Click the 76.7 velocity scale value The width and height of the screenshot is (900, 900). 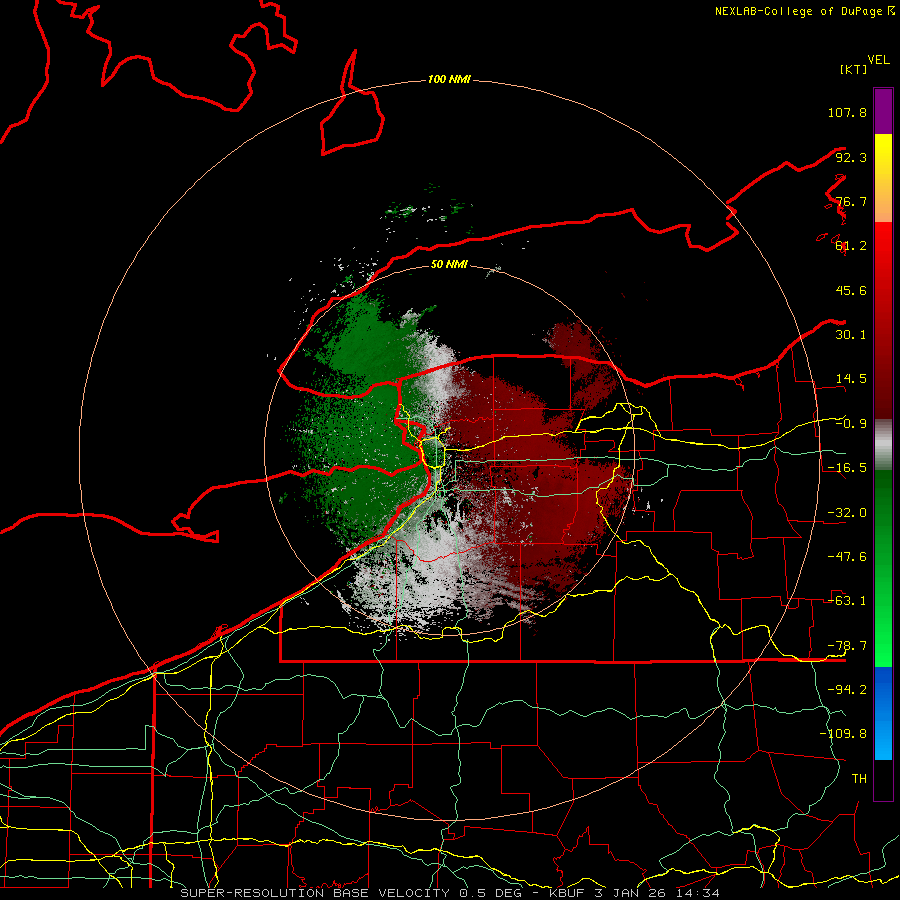pos(851,201)
